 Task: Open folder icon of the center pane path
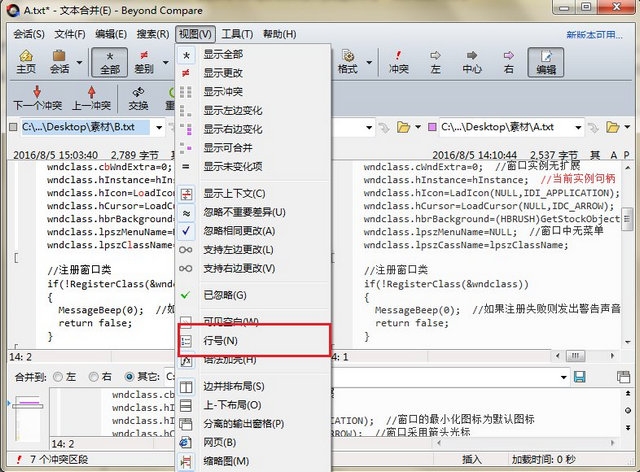pyautogui.click(x=403, y=127)
